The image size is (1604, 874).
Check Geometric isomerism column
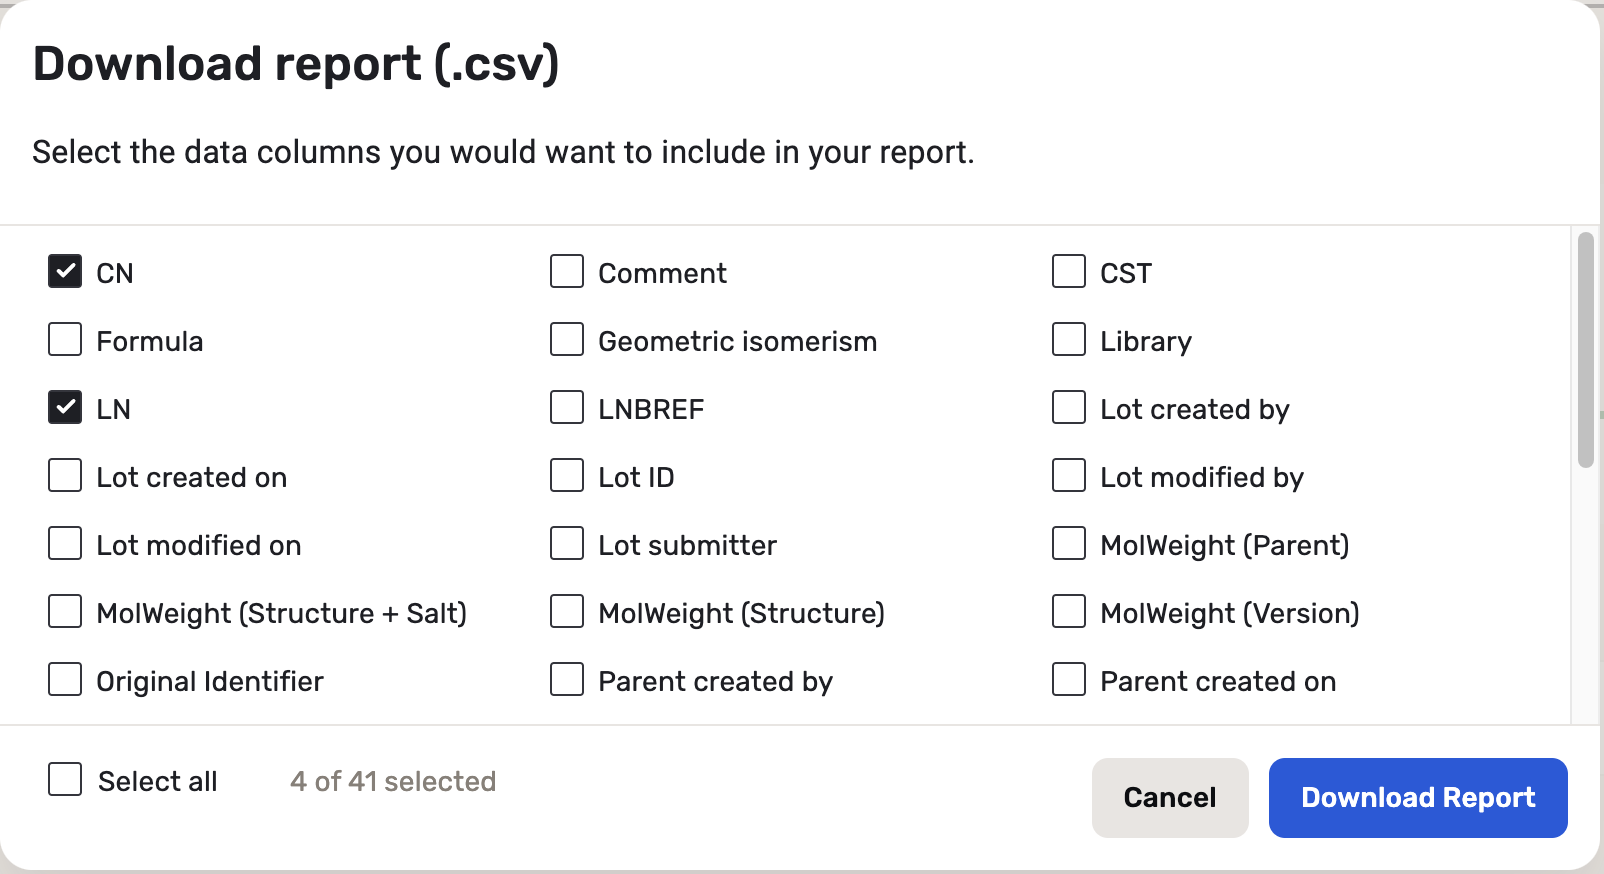coord(567,339)
